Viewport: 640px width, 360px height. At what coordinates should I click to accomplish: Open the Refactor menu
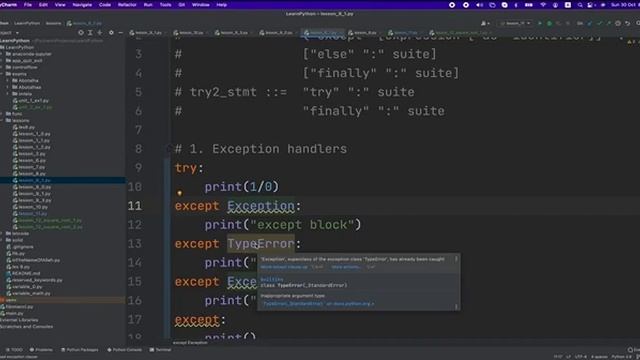(x=127, y=5)
